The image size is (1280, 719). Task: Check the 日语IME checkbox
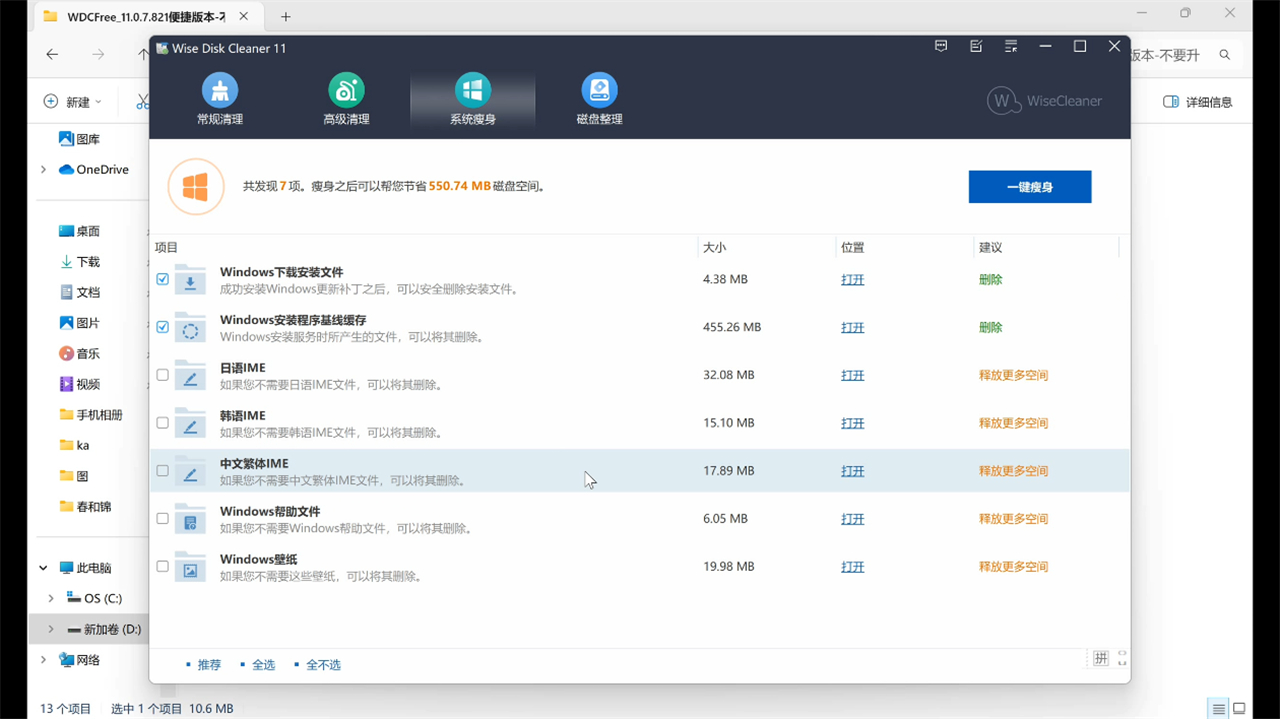point(163,375)
